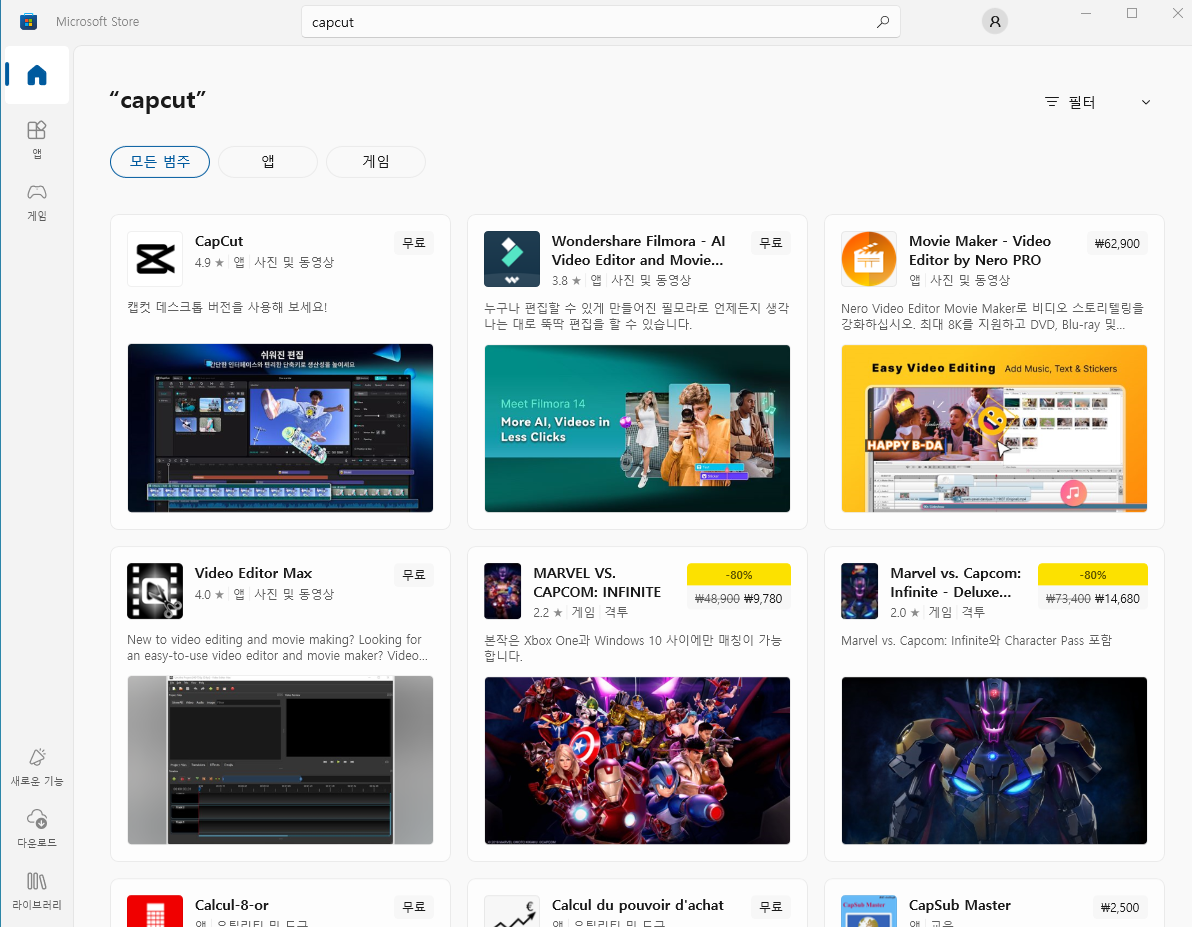Viewport: 1192px width, 927px height.
Task: Open the Games (게임) sidebar section
Action: [36, 202]
